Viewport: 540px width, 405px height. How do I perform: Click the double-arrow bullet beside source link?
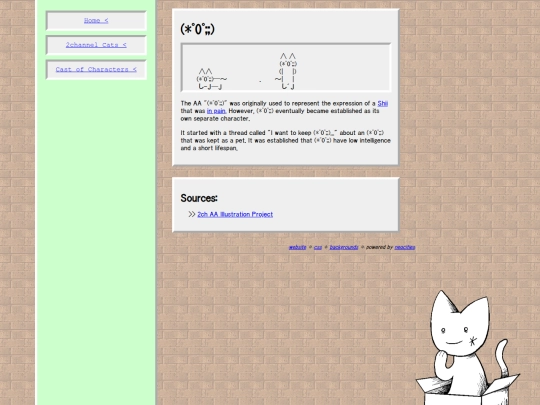(192, 214)
